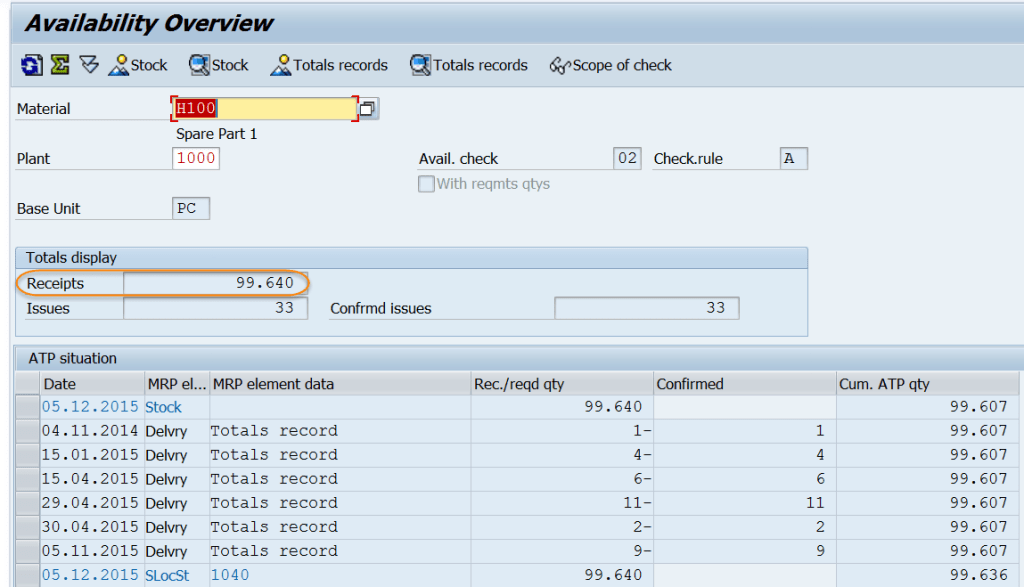Open the Material field matchcode dropdown
Viewport: 1024px width, 587px height.
point(367,108)
